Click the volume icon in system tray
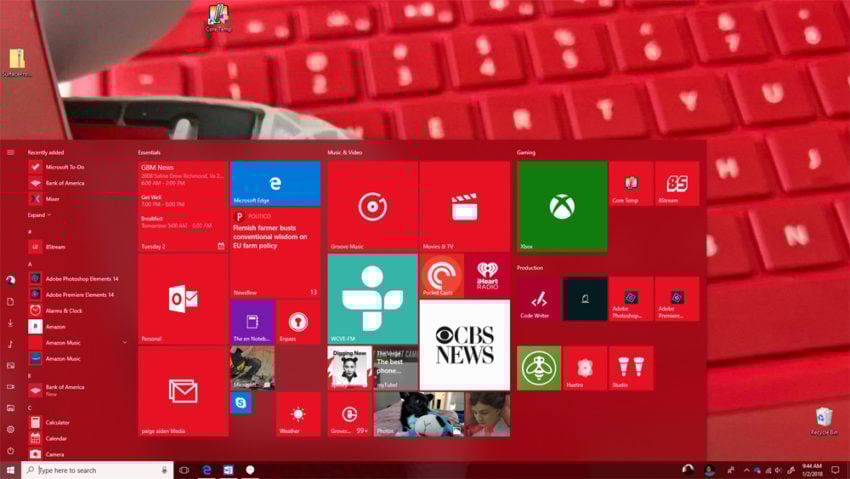Screen dimensions: 850x479 pyautogui.click(x=778, y=470)
